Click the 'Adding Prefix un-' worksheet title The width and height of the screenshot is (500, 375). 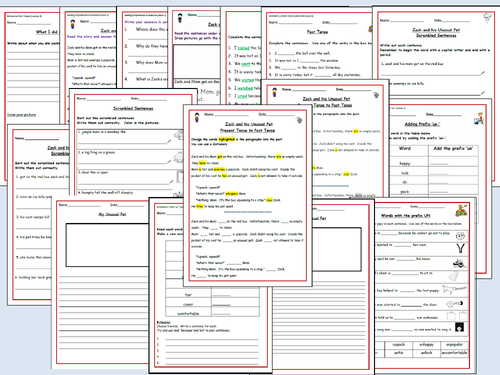pos(422,124)
